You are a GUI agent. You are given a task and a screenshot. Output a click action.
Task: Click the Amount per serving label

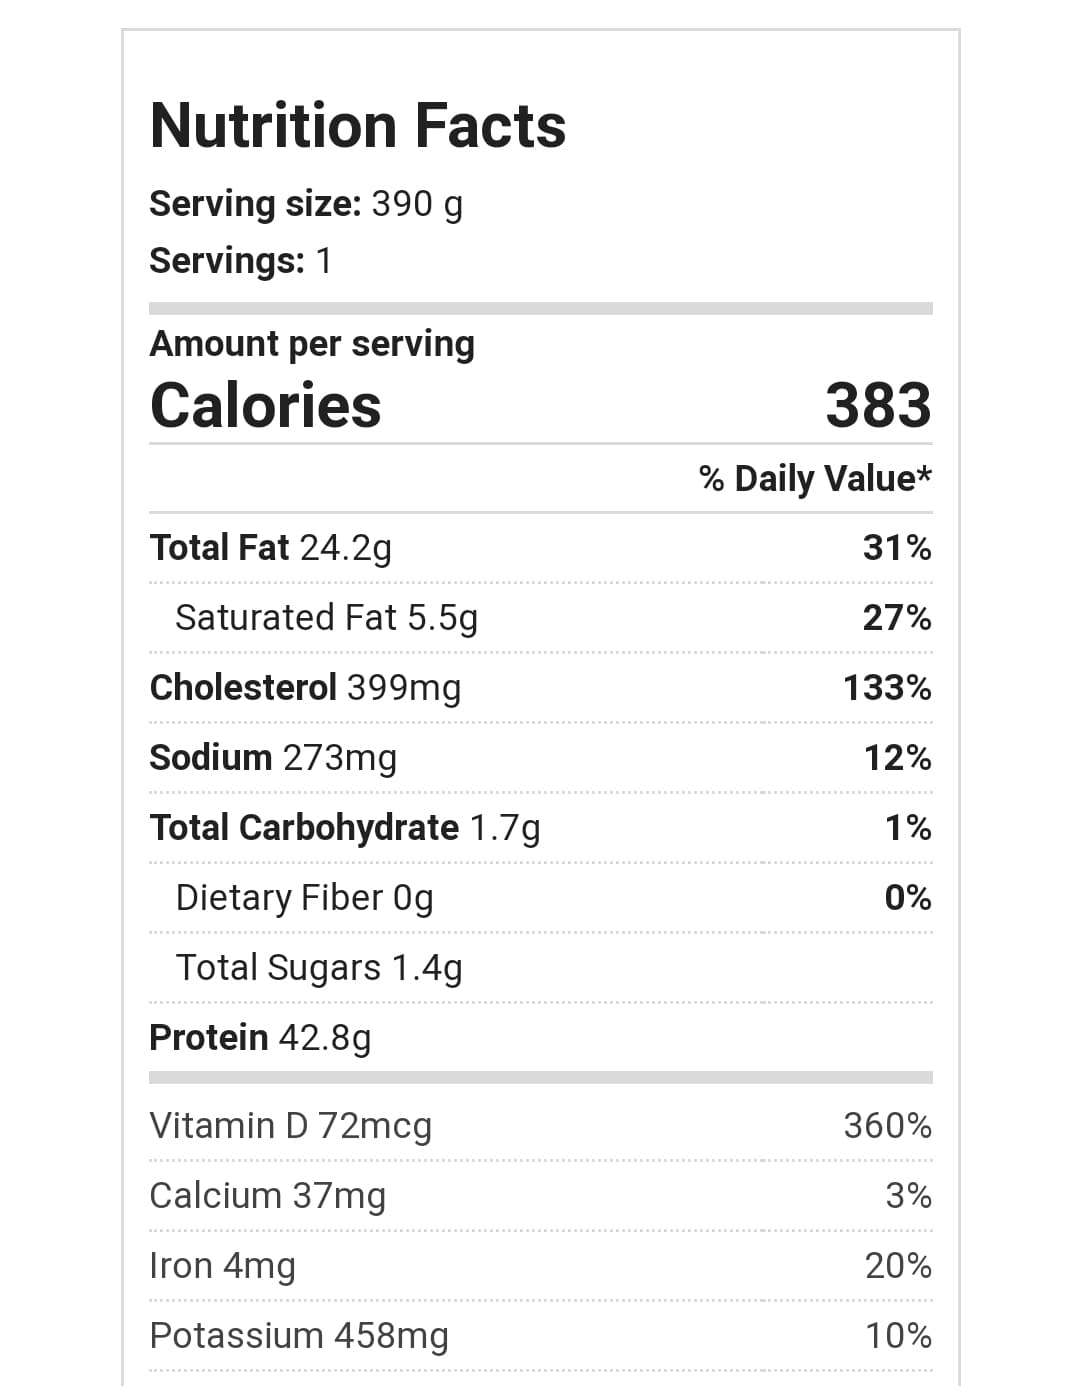point(312,344)
